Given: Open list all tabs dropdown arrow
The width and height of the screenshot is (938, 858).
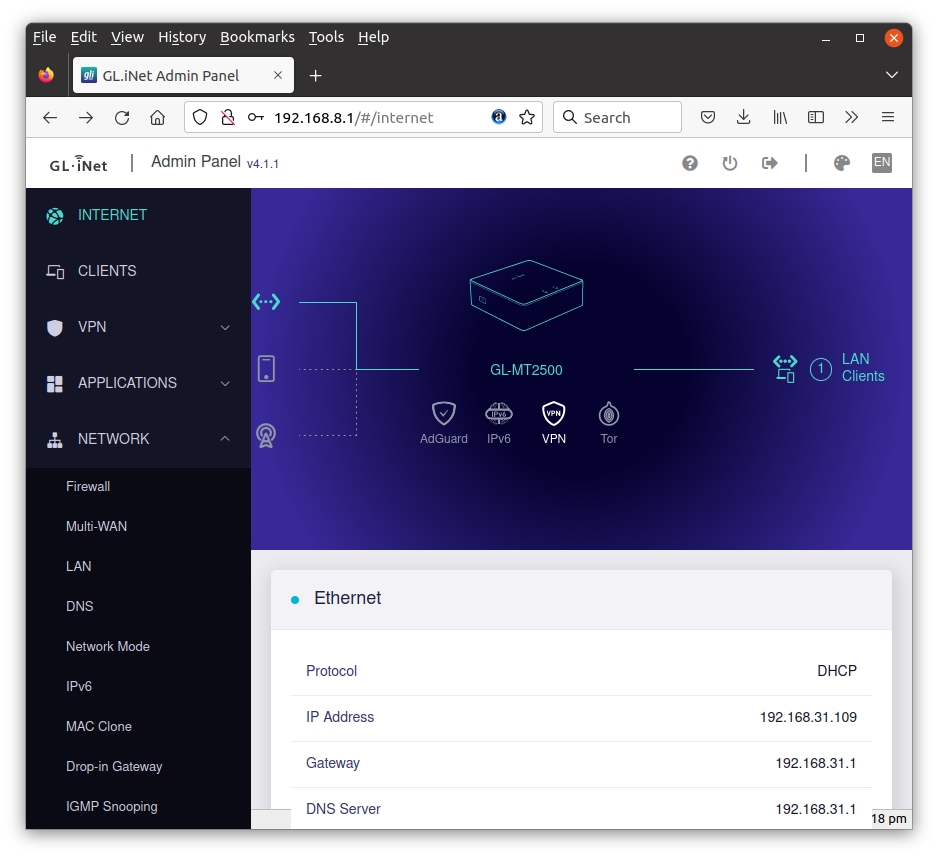Looking at the screenshot, I should coord(892,75).
